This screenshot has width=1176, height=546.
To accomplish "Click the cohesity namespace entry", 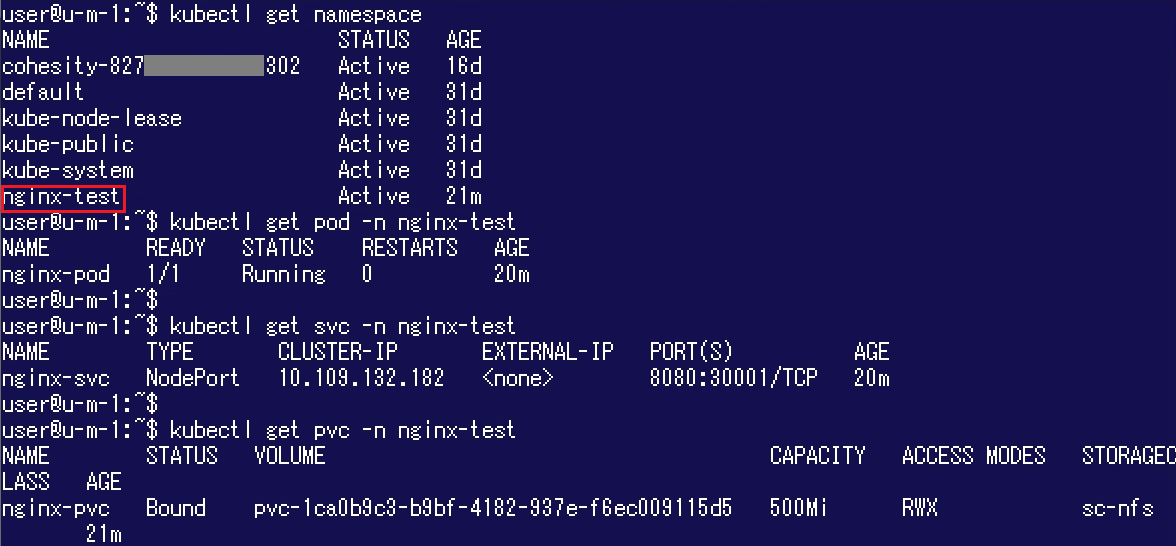I will point(151,66).
